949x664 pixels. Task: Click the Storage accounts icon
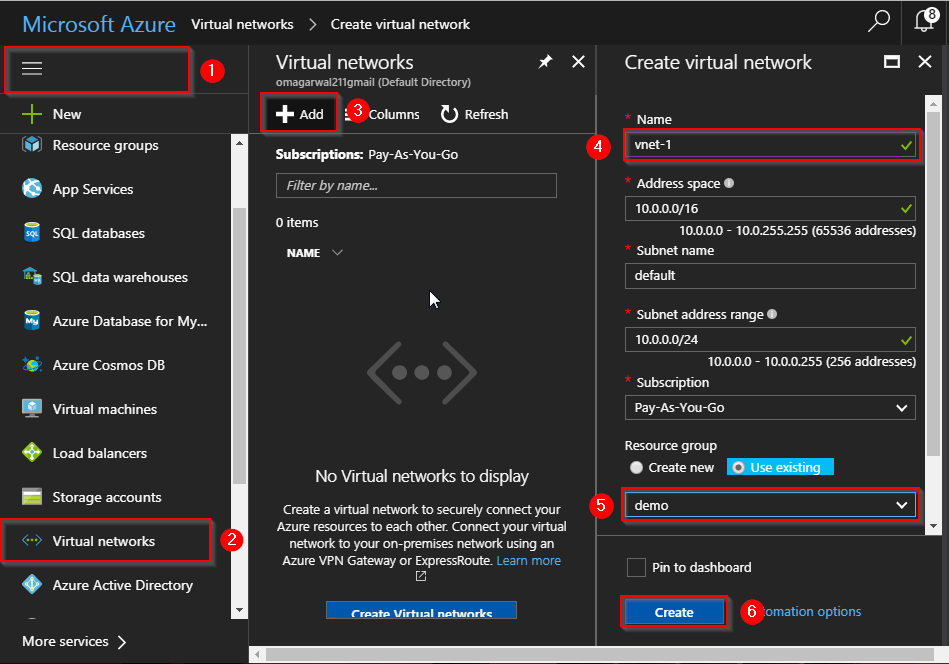31,496
